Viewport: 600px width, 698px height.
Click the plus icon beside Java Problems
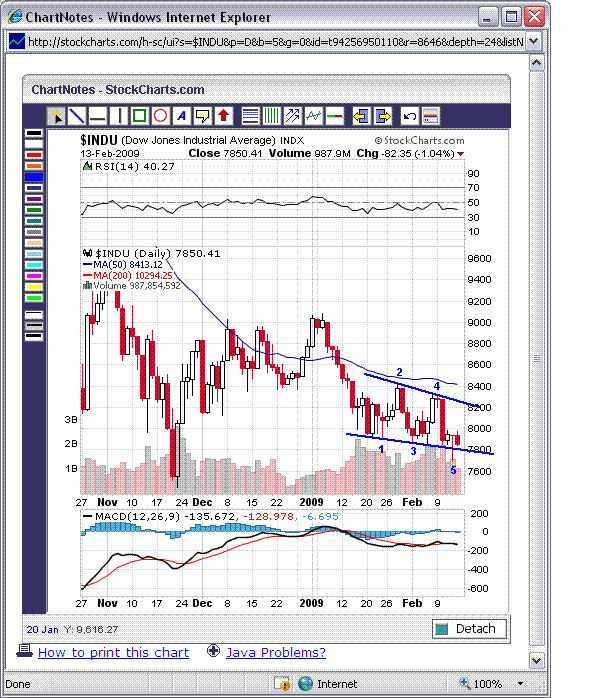point(213,651)
